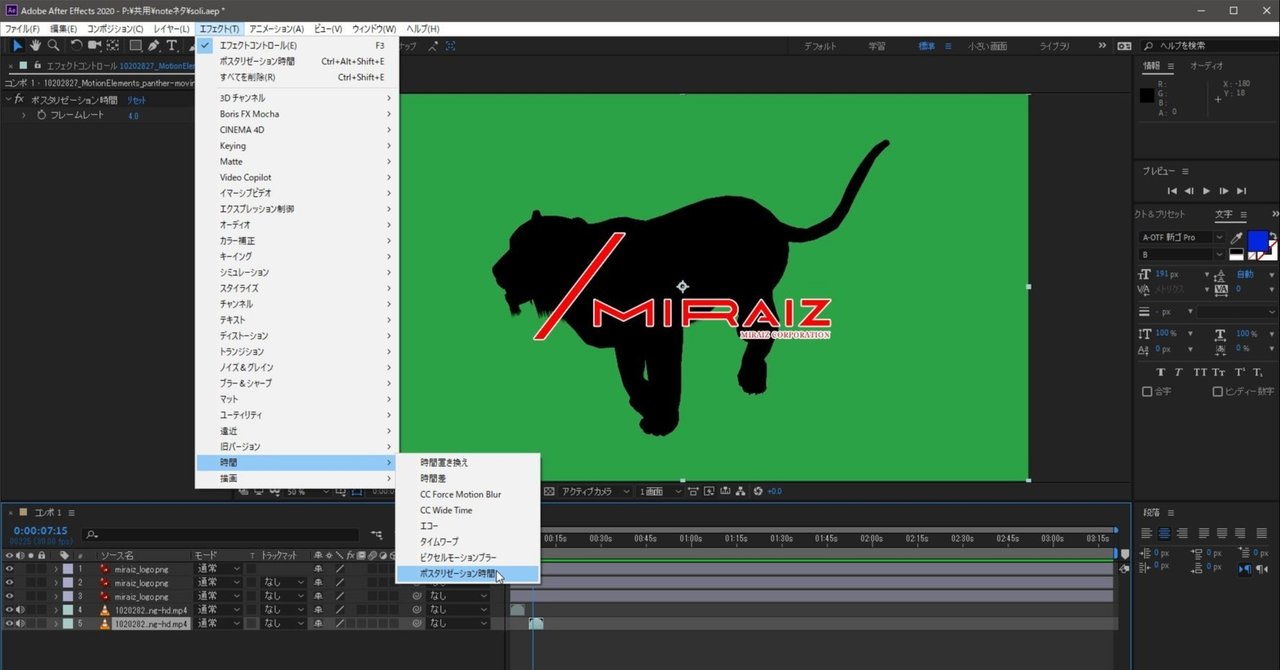Toggle visibility of layer 2 miraiz_logo.png
1280x670 pixels.
point(10,582)
